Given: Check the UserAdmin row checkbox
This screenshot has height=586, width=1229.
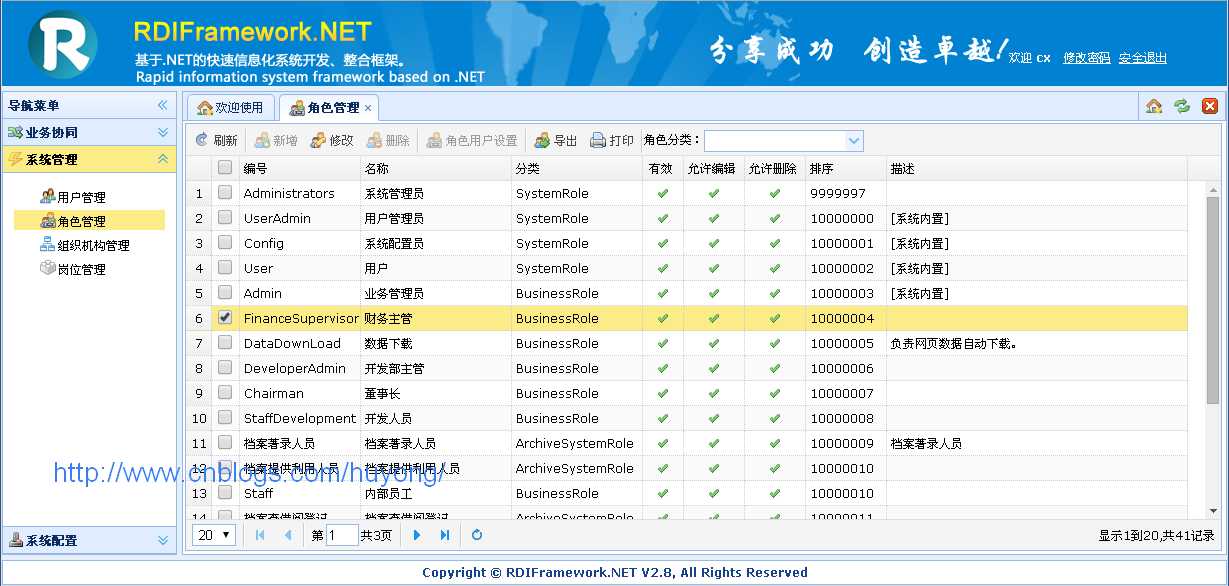Looking at the screenshot, I should [225, 218].
